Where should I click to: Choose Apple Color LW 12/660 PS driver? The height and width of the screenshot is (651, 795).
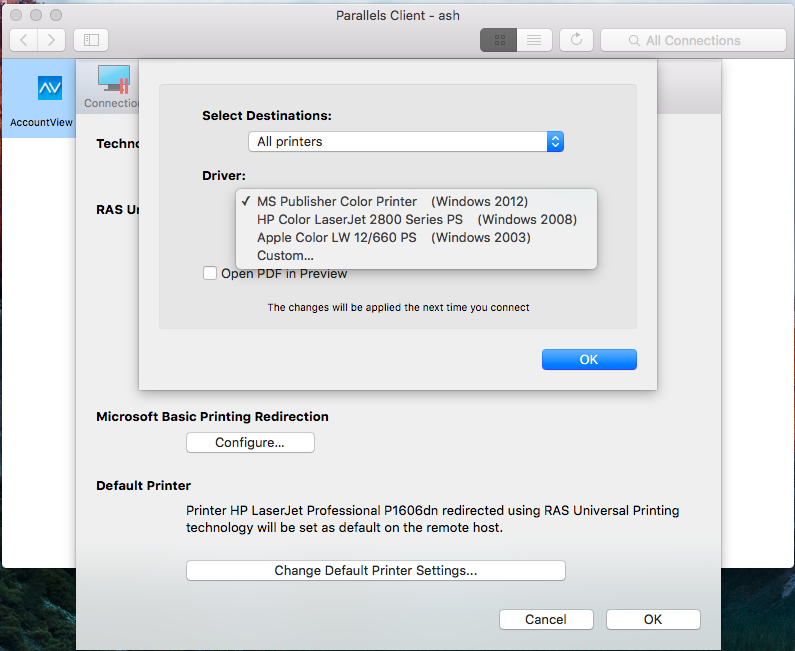[416, 238]
